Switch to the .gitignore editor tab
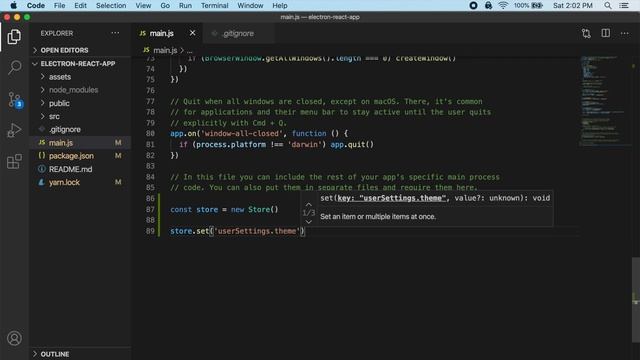Screen dimensions: 640x360 point(238,33)
